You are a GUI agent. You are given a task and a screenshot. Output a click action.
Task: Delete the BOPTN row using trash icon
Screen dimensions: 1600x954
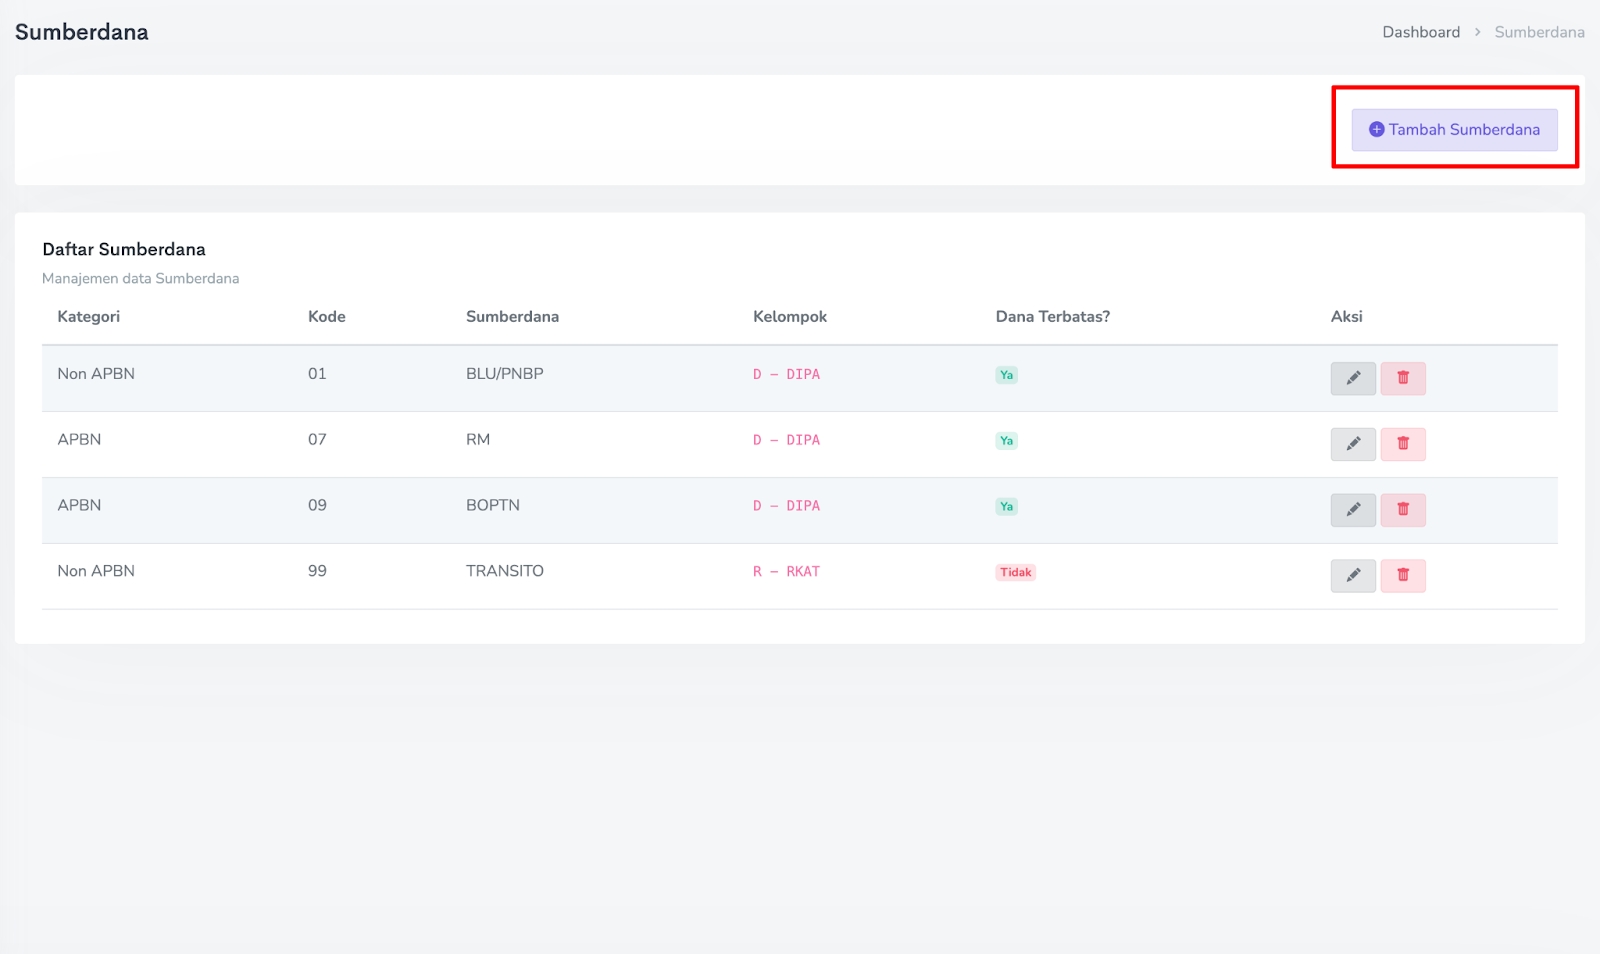[x=1402, y=510]
